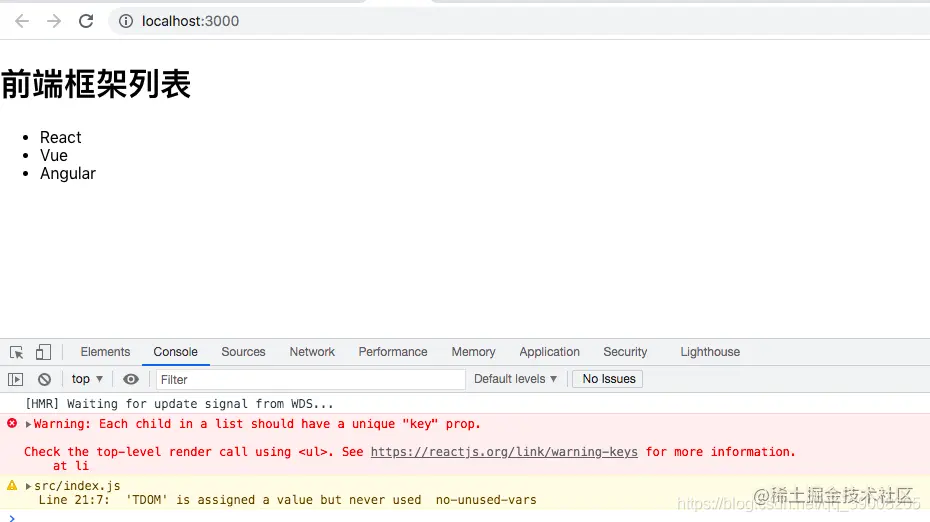Reload the localhost page
This screenshot has height=522, width=930.
click(86, 21)
